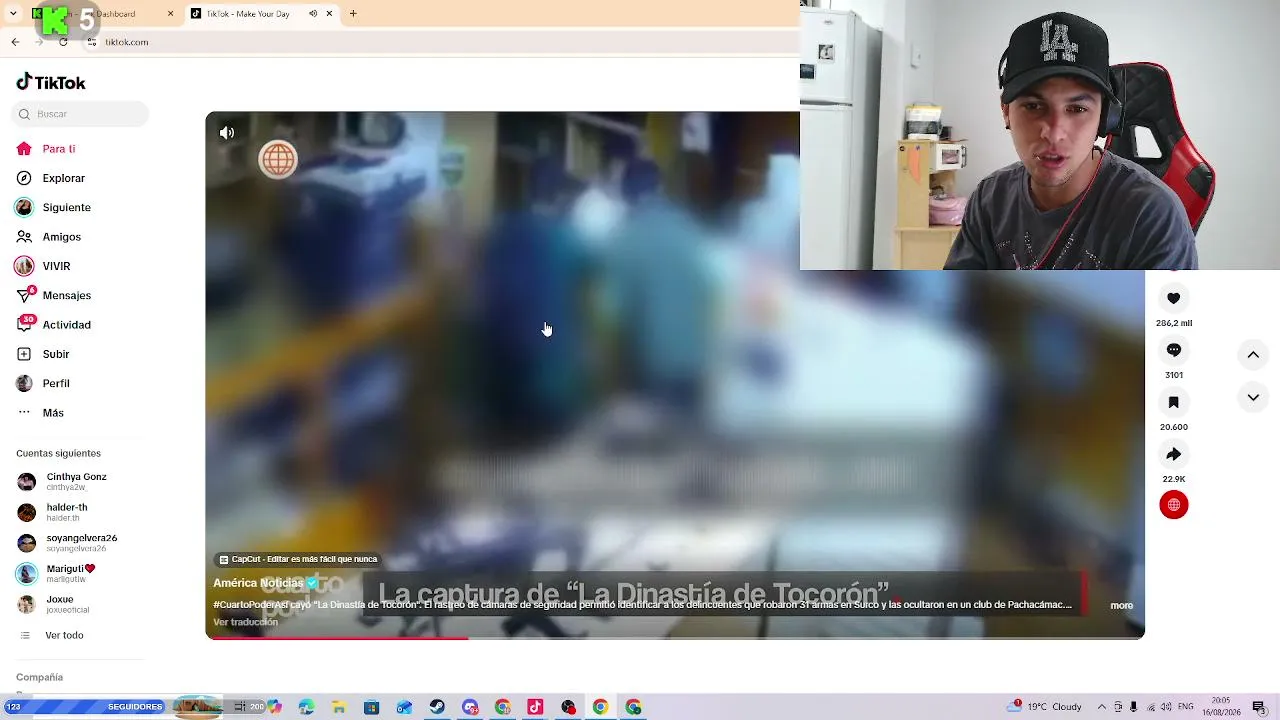Open the comments on the video
This screenshot has width=1280, height=720.
pyautogui.click(x=1174, y=350)
